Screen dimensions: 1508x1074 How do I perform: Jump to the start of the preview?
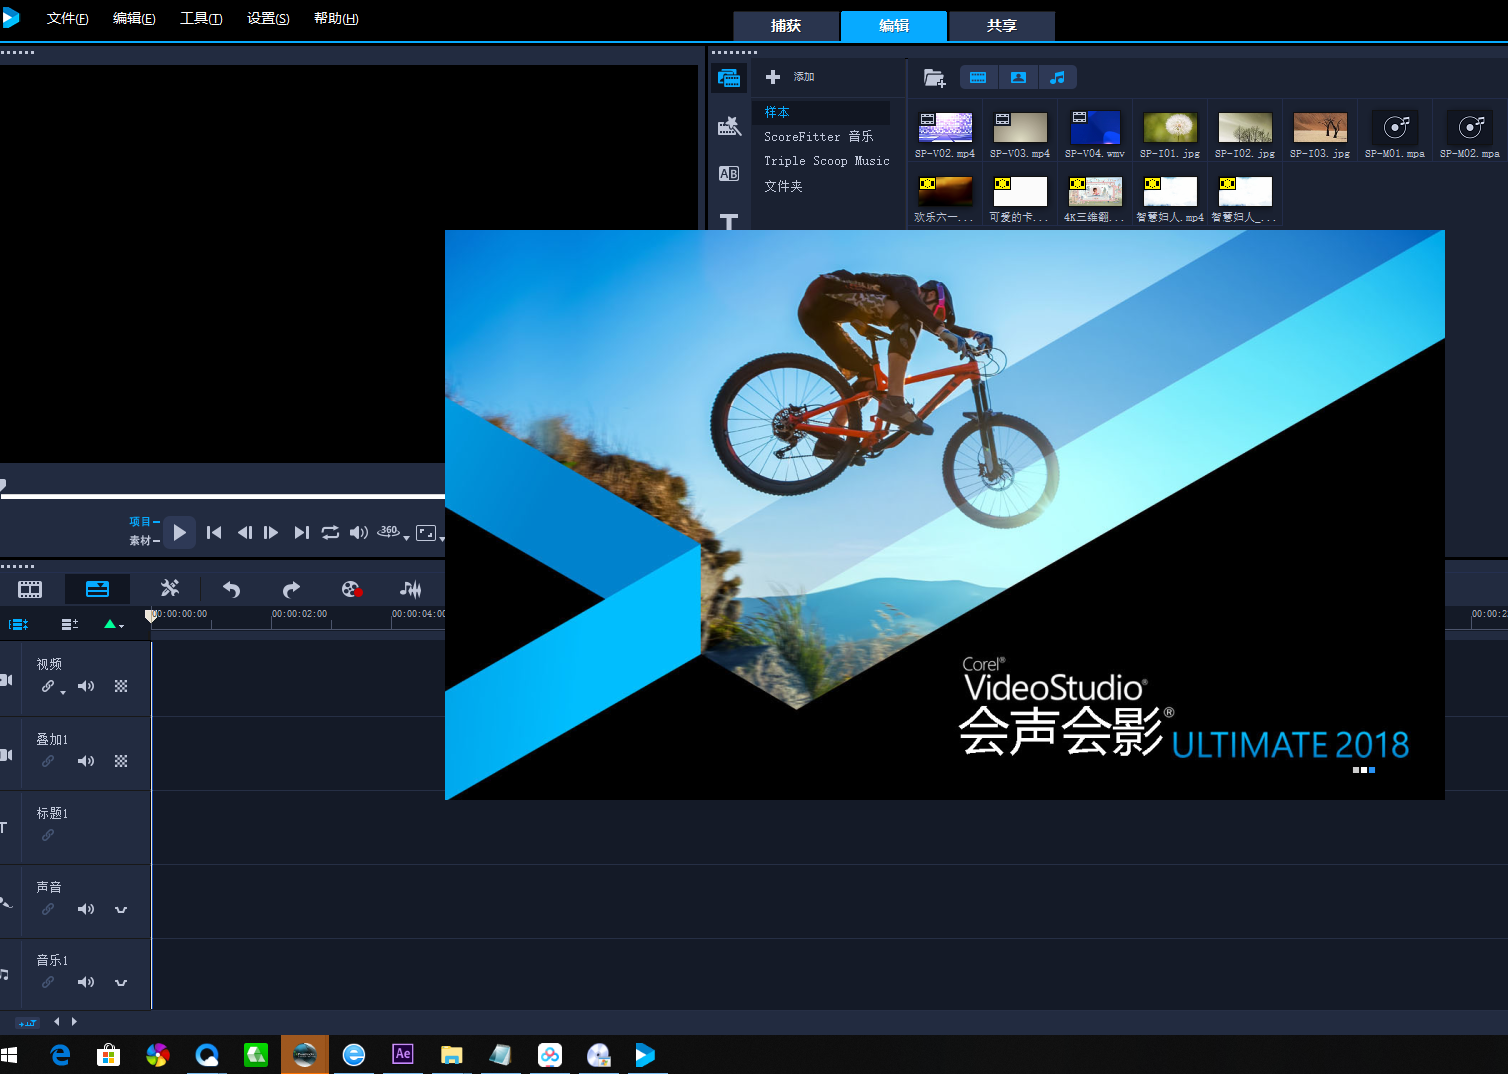[214, 532]
